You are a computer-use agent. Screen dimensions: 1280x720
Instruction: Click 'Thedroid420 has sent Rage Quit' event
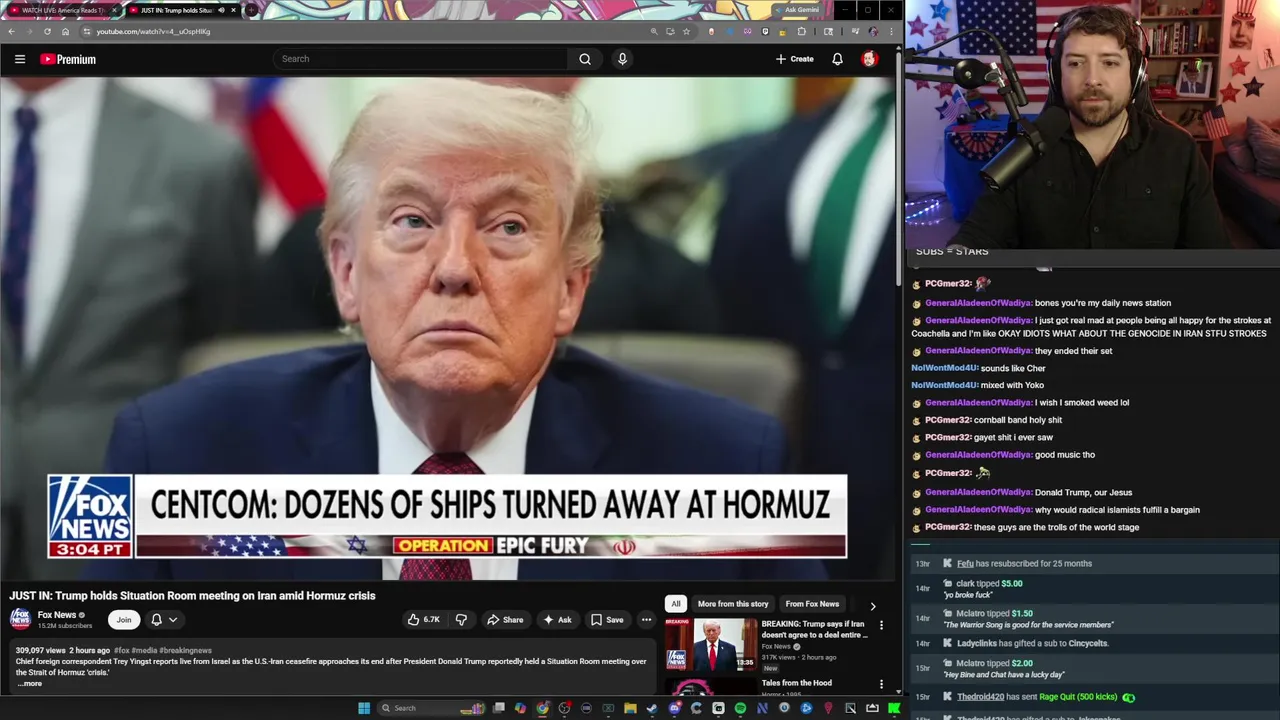click(1037, 697)
